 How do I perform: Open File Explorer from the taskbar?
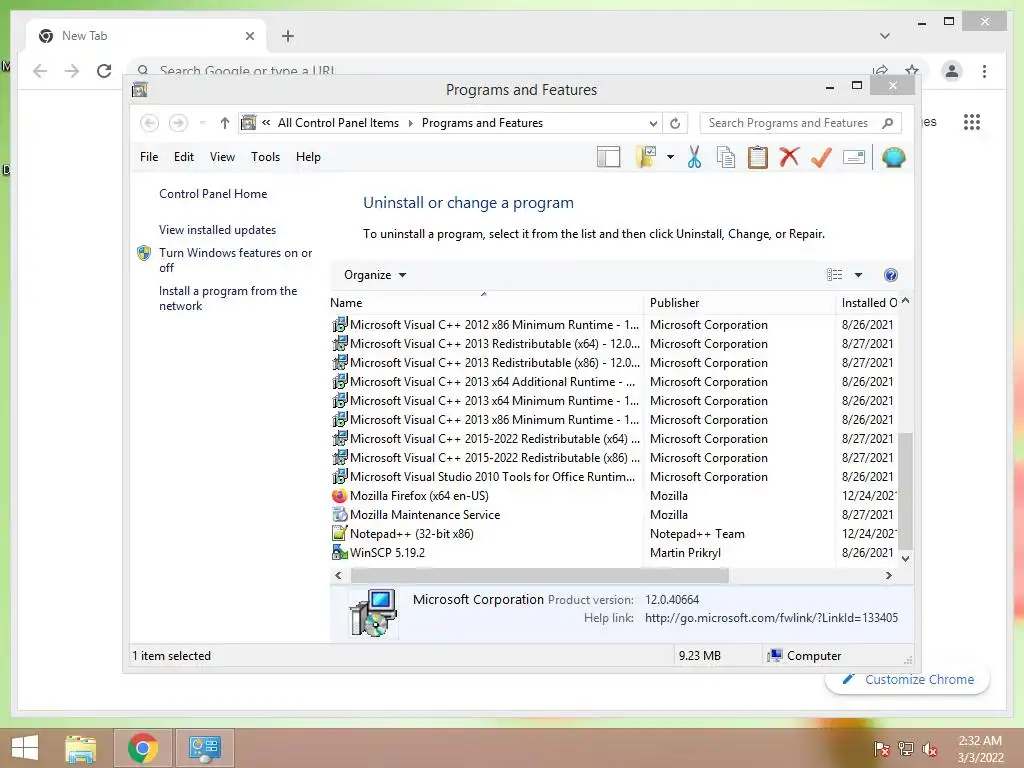tap(81, 748)
